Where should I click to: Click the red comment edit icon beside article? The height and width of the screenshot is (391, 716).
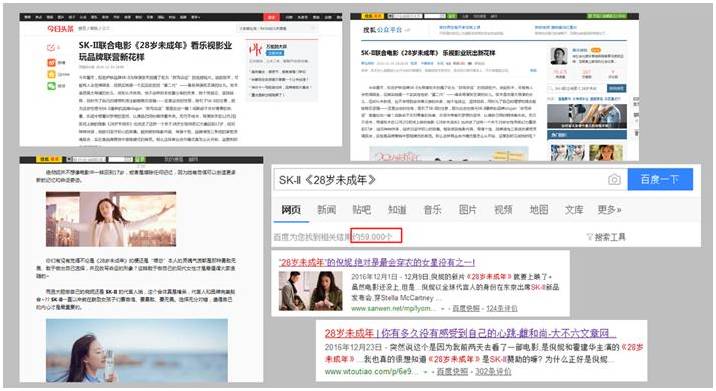click(x=51, y=48)
